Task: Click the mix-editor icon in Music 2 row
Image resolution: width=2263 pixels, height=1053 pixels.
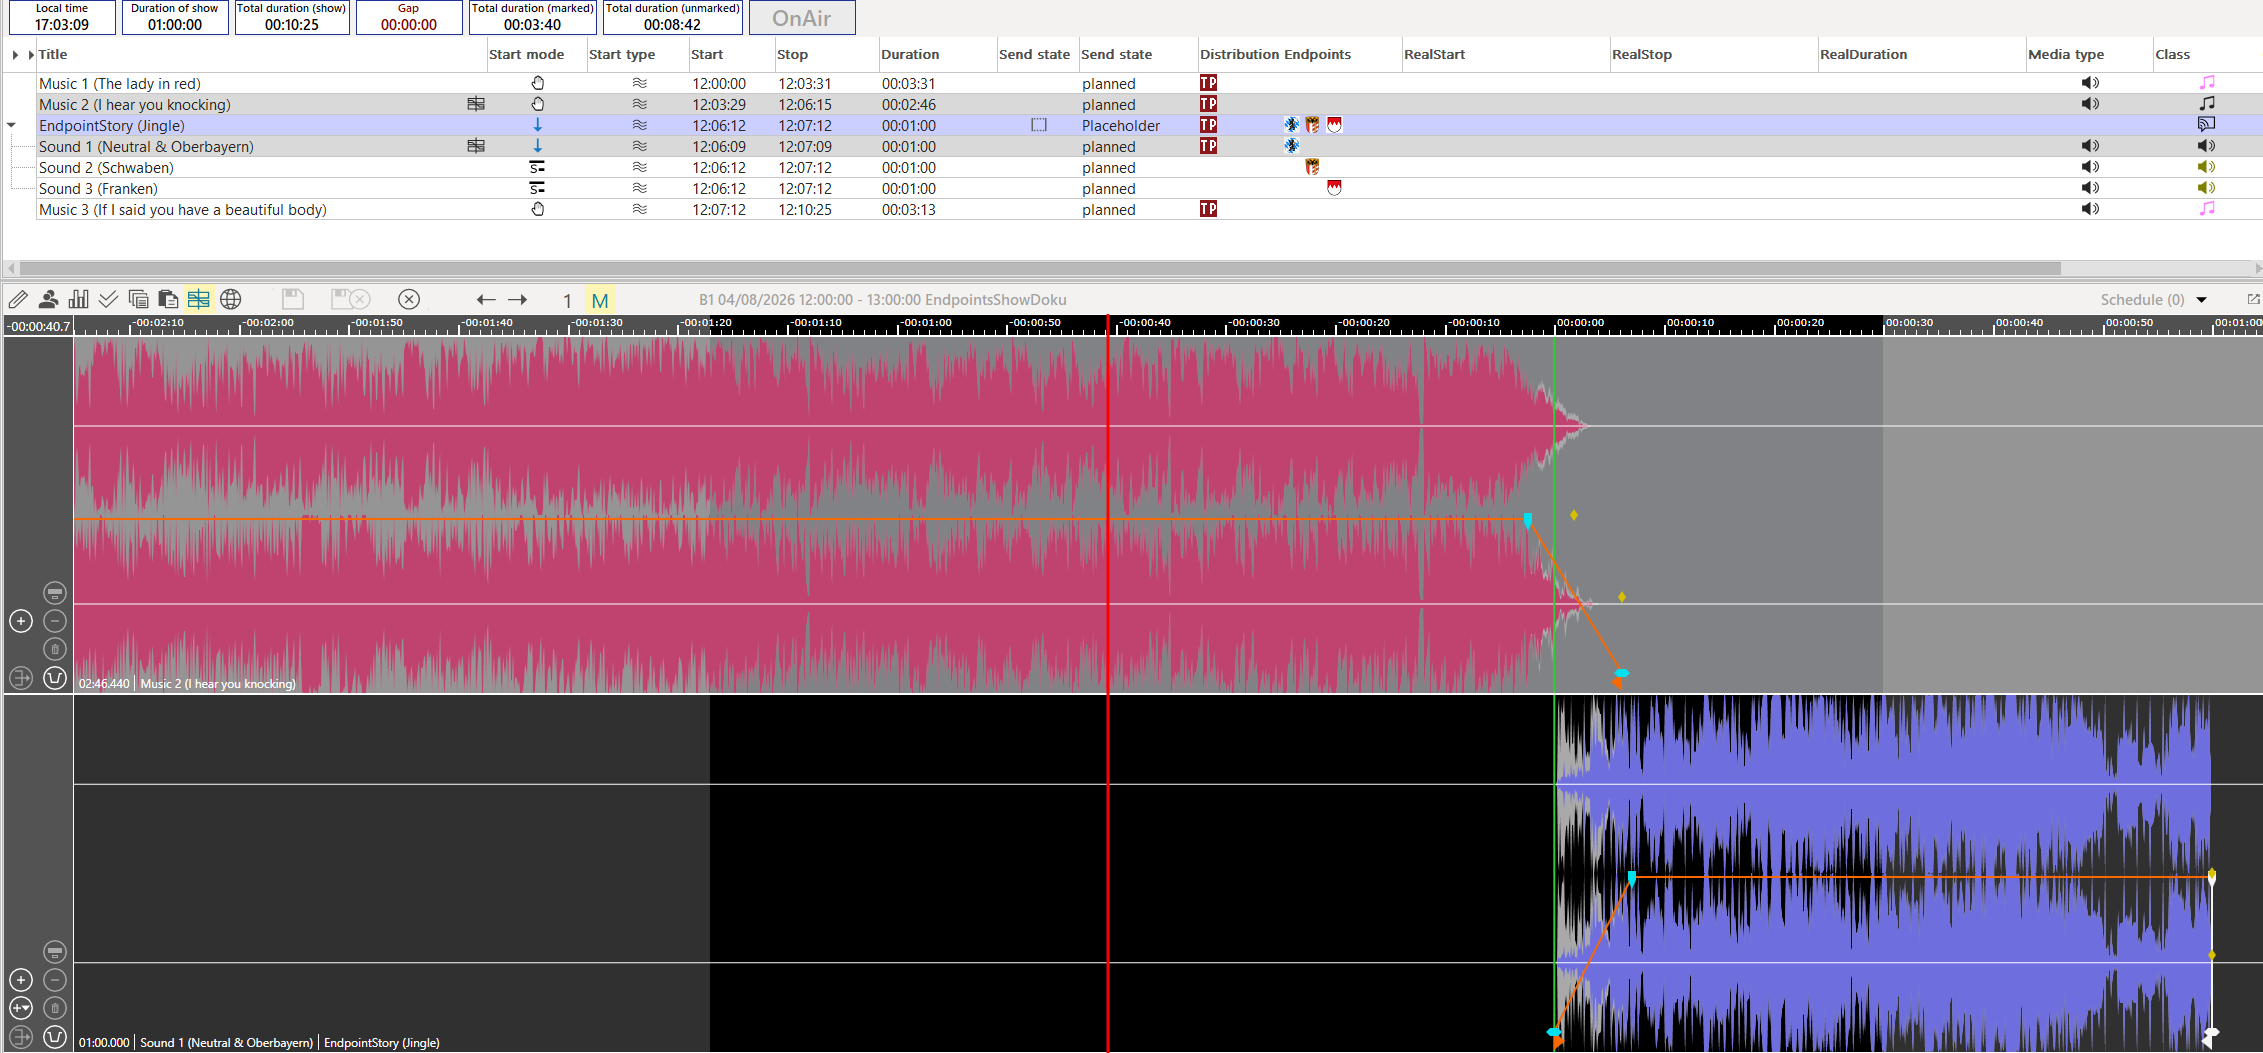Action: tap(476, 104)
